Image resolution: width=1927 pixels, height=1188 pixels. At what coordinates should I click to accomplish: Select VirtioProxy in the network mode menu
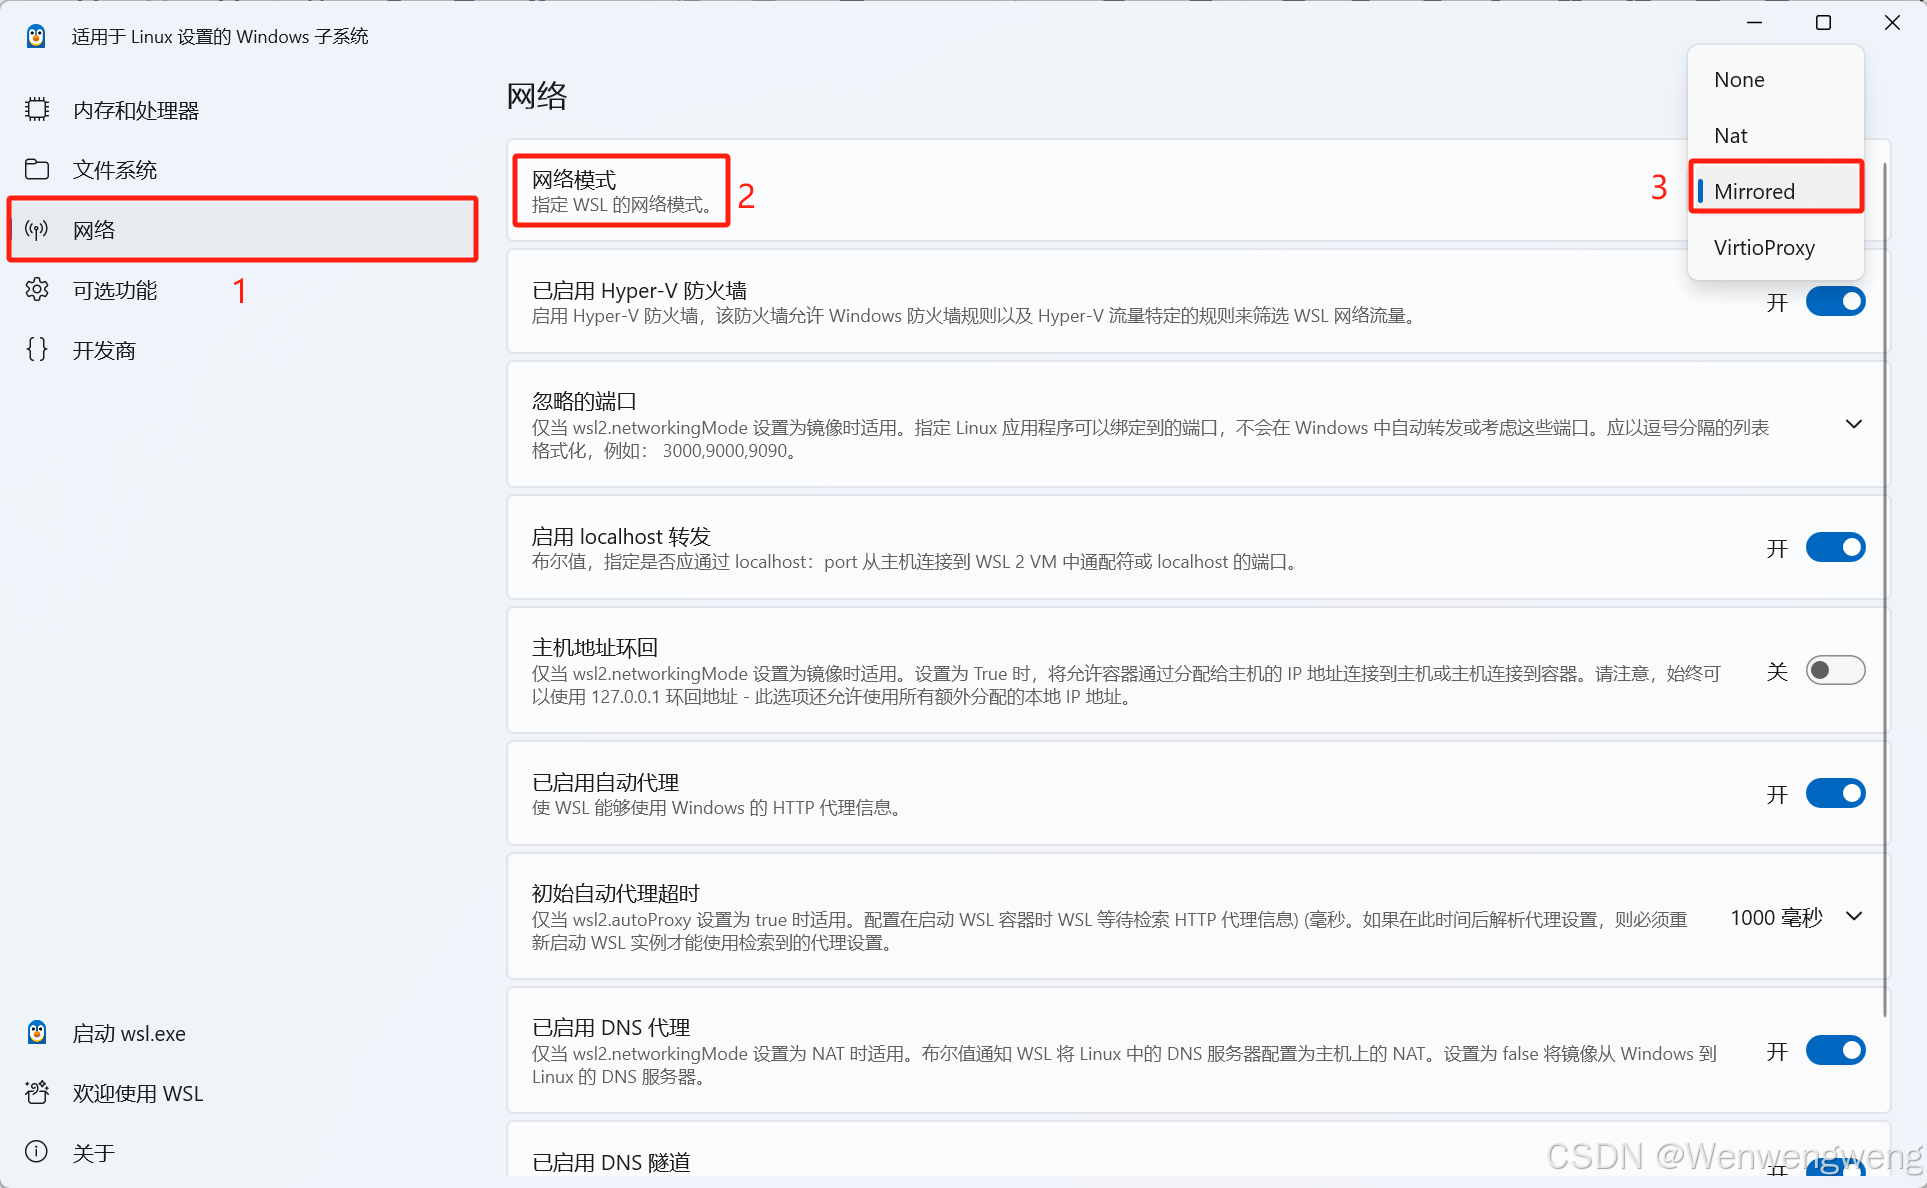(x=1764, y=247)
